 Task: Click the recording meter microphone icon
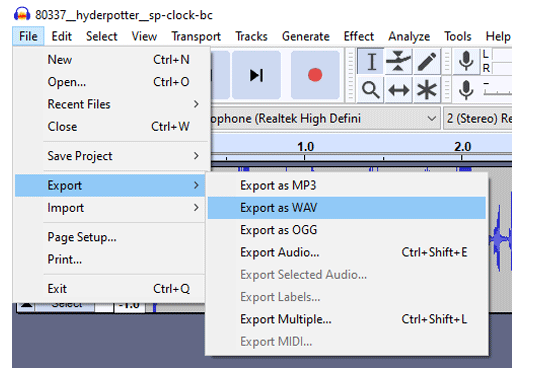click(x=466, y=61)
